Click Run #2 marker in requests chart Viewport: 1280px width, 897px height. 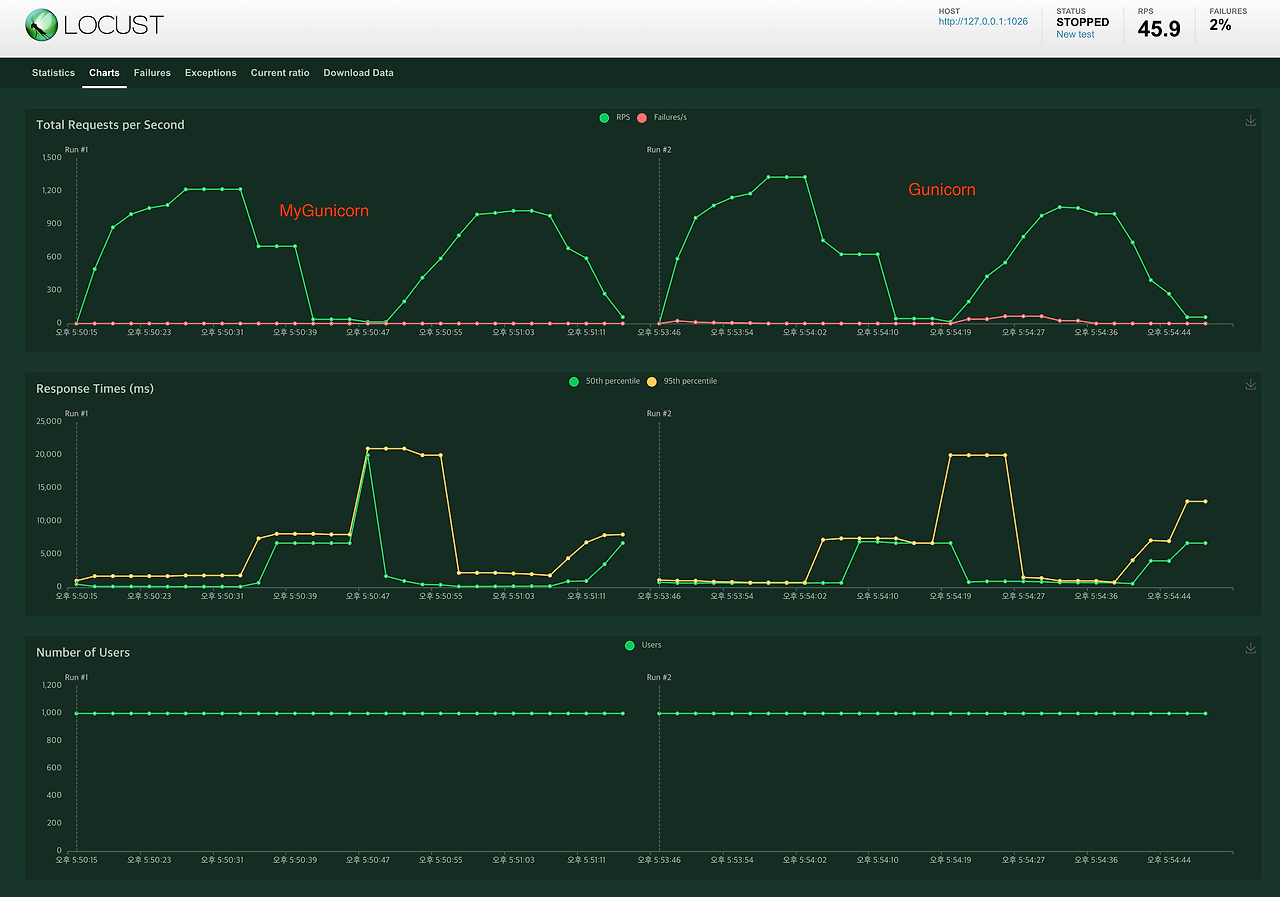659,150
